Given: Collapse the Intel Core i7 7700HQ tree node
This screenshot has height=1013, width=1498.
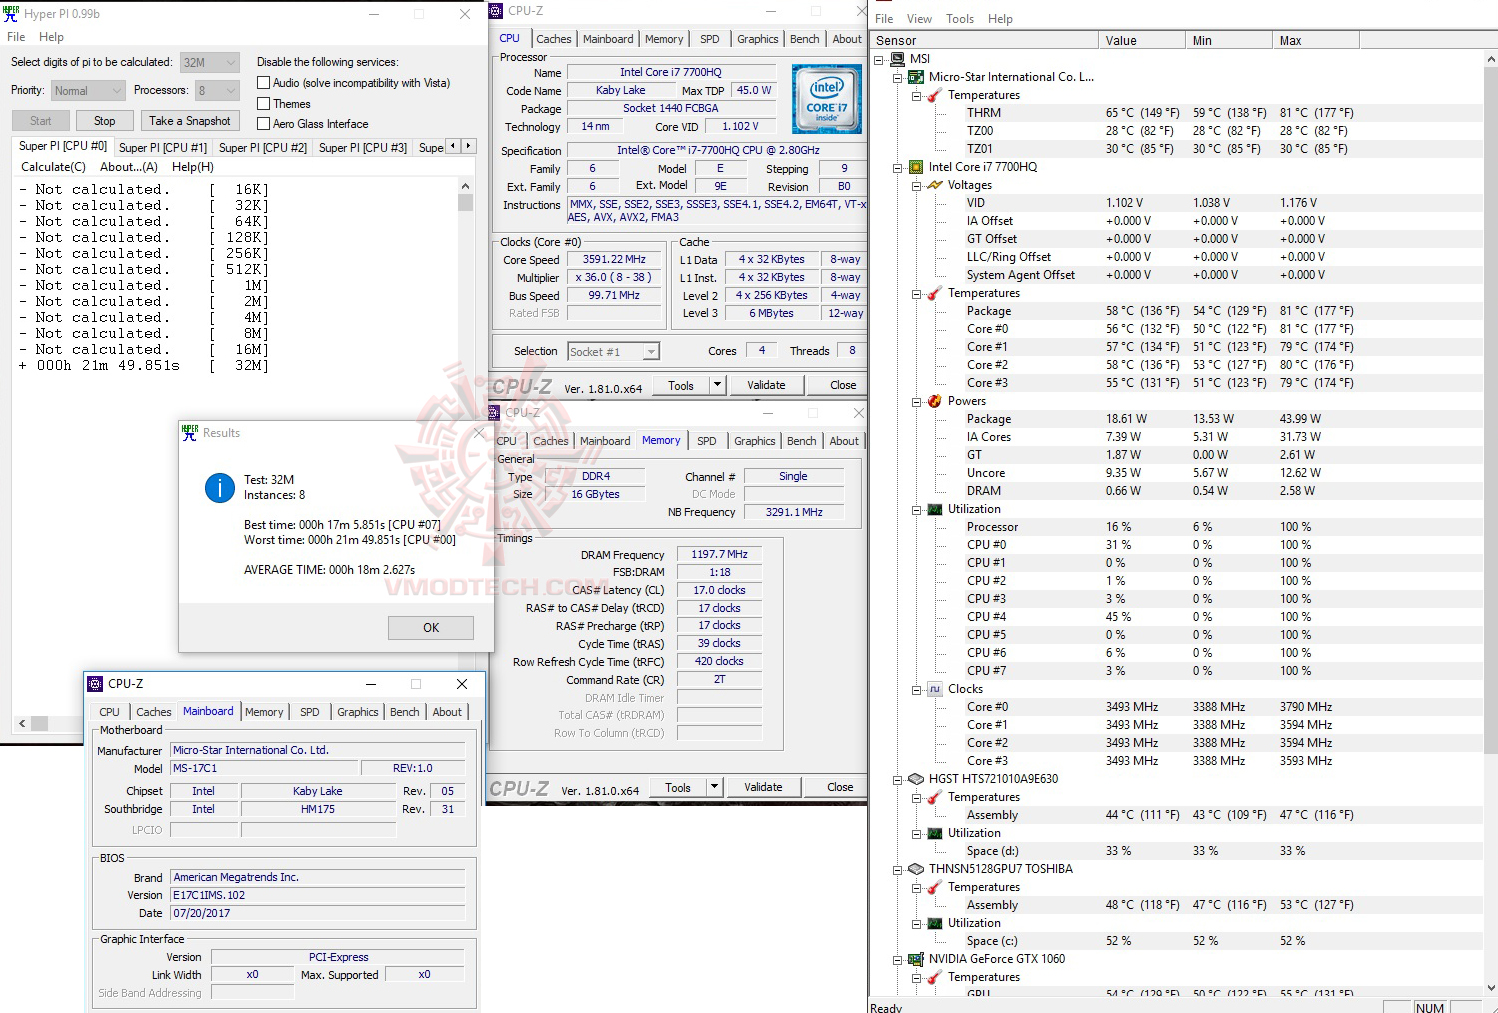Looking at the screenshot, I should pos(899,167).
